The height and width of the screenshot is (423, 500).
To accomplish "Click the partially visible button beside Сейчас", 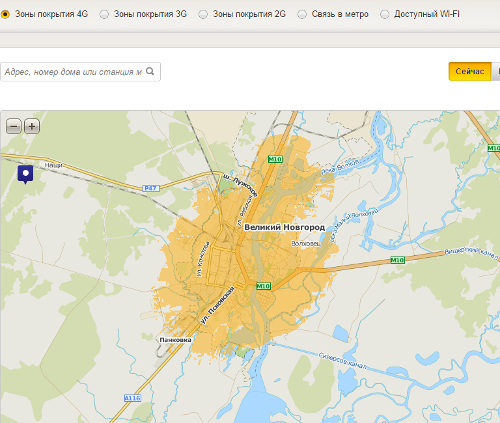I will 496,71.
